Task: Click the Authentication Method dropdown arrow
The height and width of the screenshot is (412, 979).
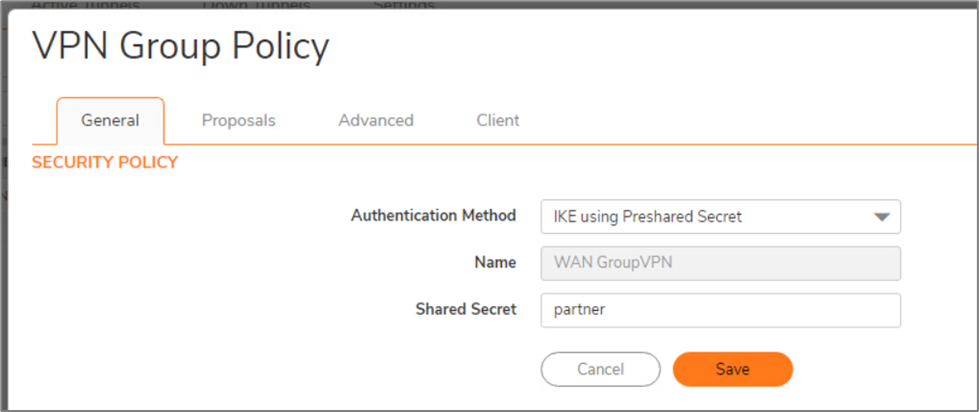Action: tap(881, 216)
